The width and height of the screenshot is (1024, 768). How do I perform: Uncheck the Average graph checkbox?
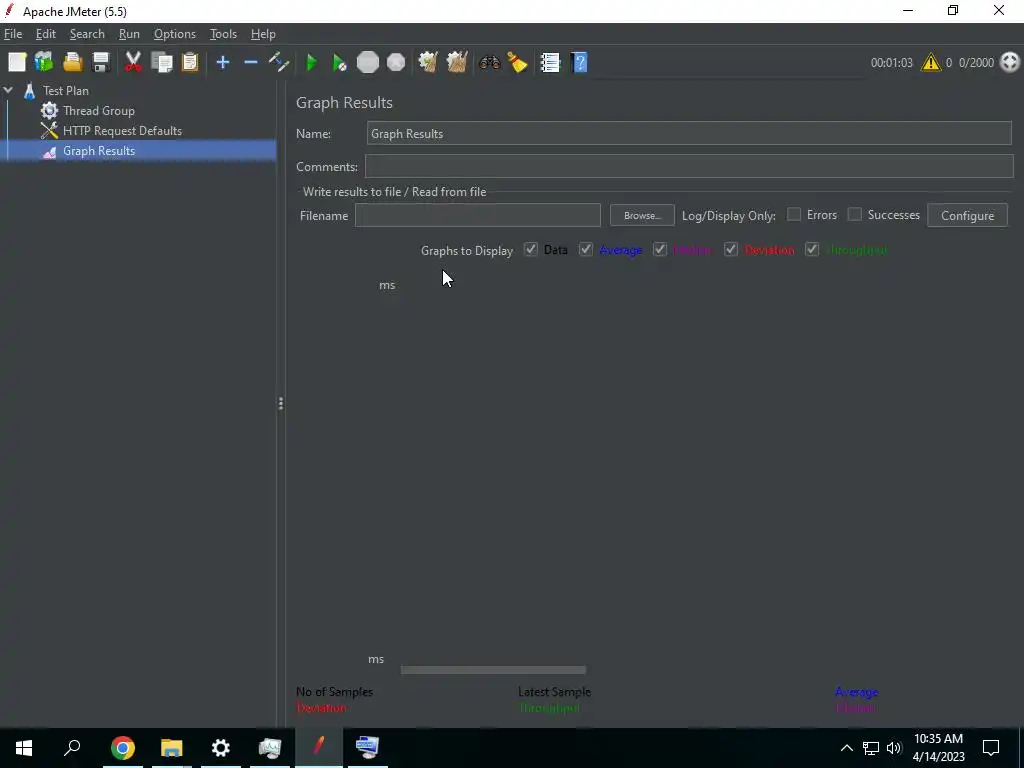(x=586, y=249)
